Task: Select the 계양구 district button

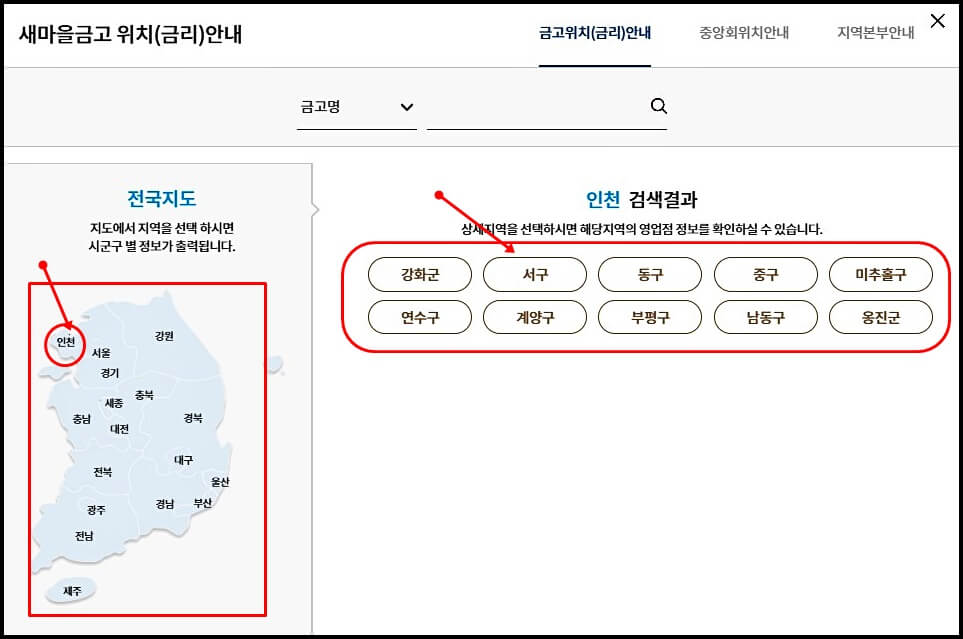Action: click(535, 317)
